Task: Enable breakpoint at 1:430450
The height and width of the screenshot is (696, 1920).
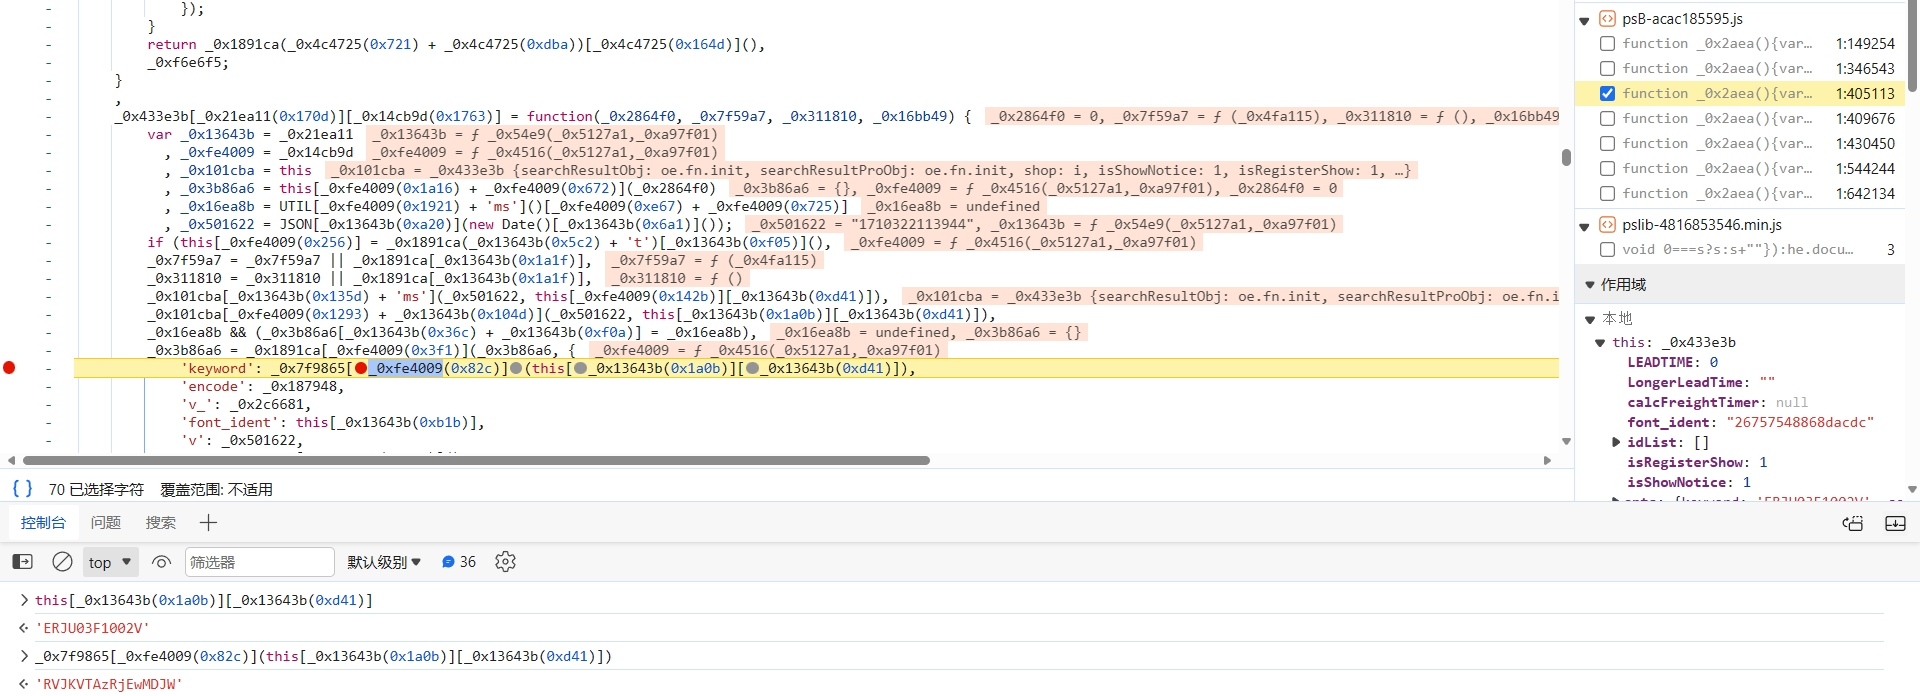Action: click(x=1607, y=143)
